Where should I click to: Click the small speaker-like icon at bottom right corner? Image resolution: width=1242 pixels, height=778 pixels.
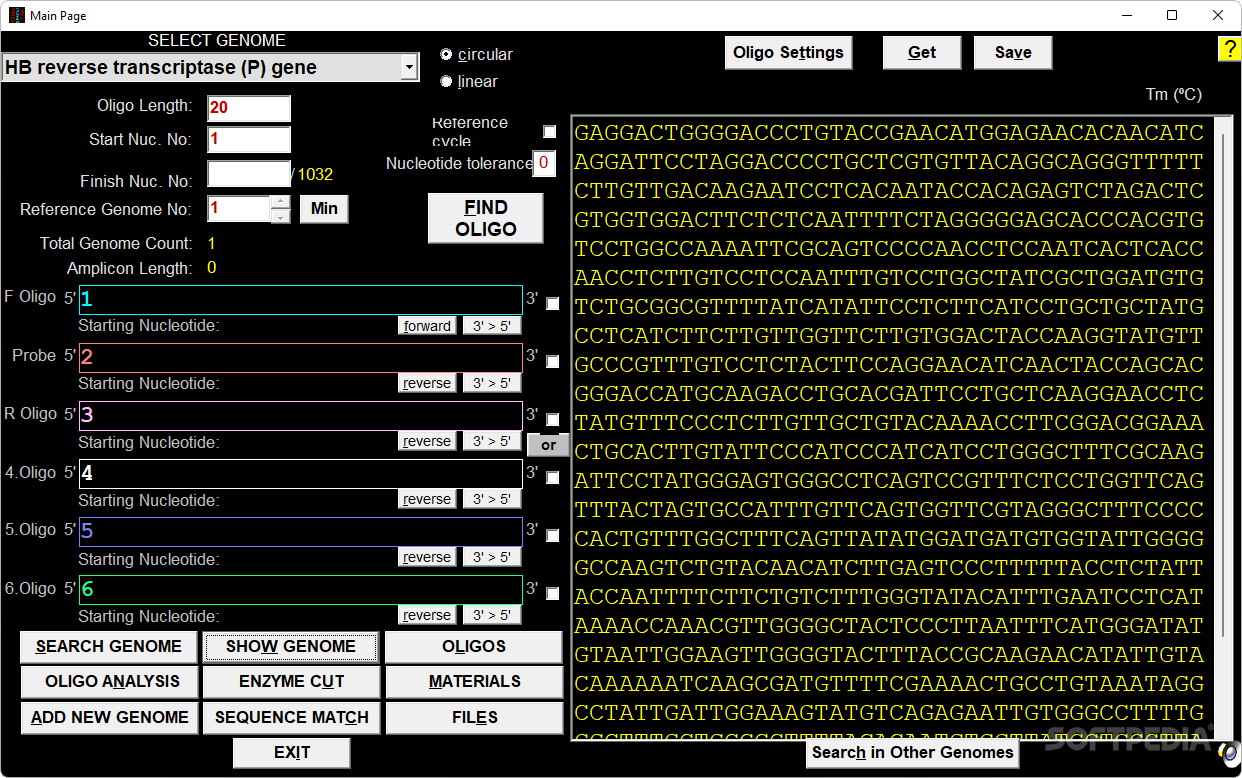coord(1230,752)
